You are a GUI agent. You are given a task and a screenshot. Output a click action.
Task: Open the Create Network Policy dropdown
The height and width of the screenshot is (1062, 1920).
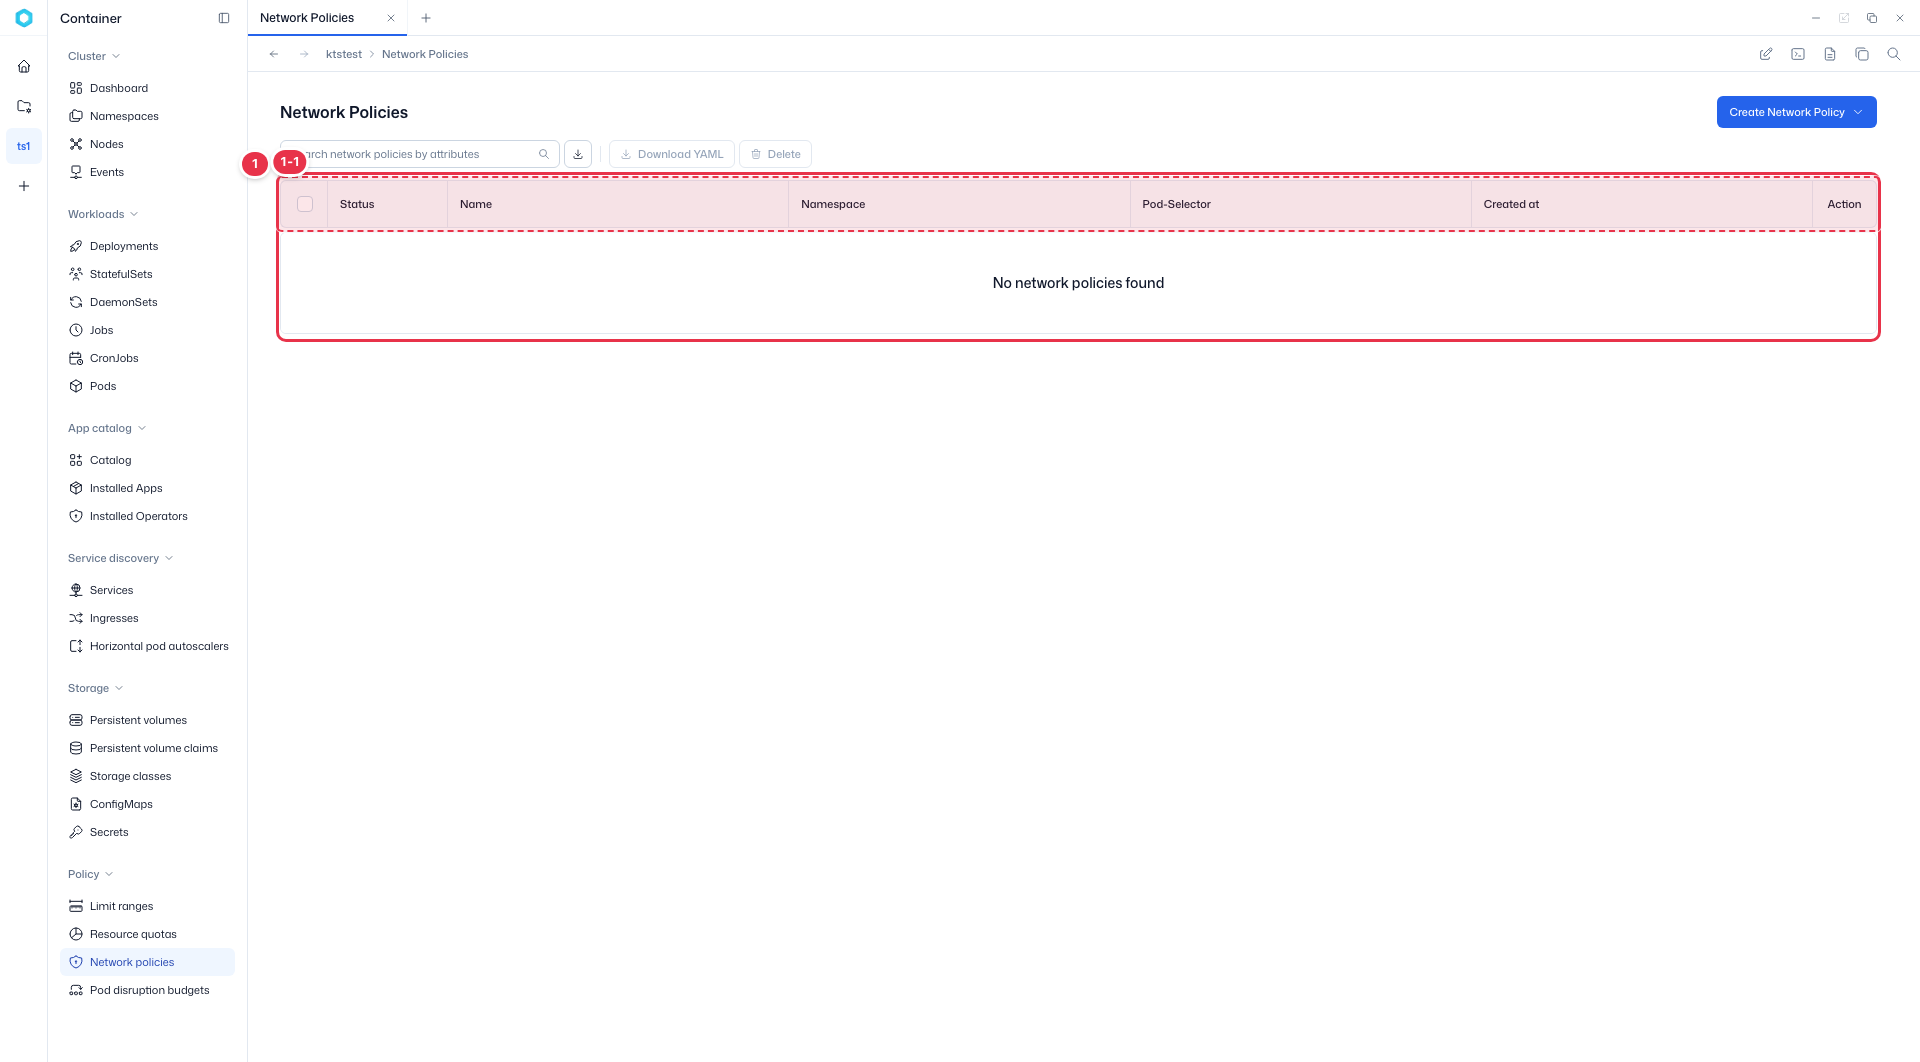[x=1797, y=112]
